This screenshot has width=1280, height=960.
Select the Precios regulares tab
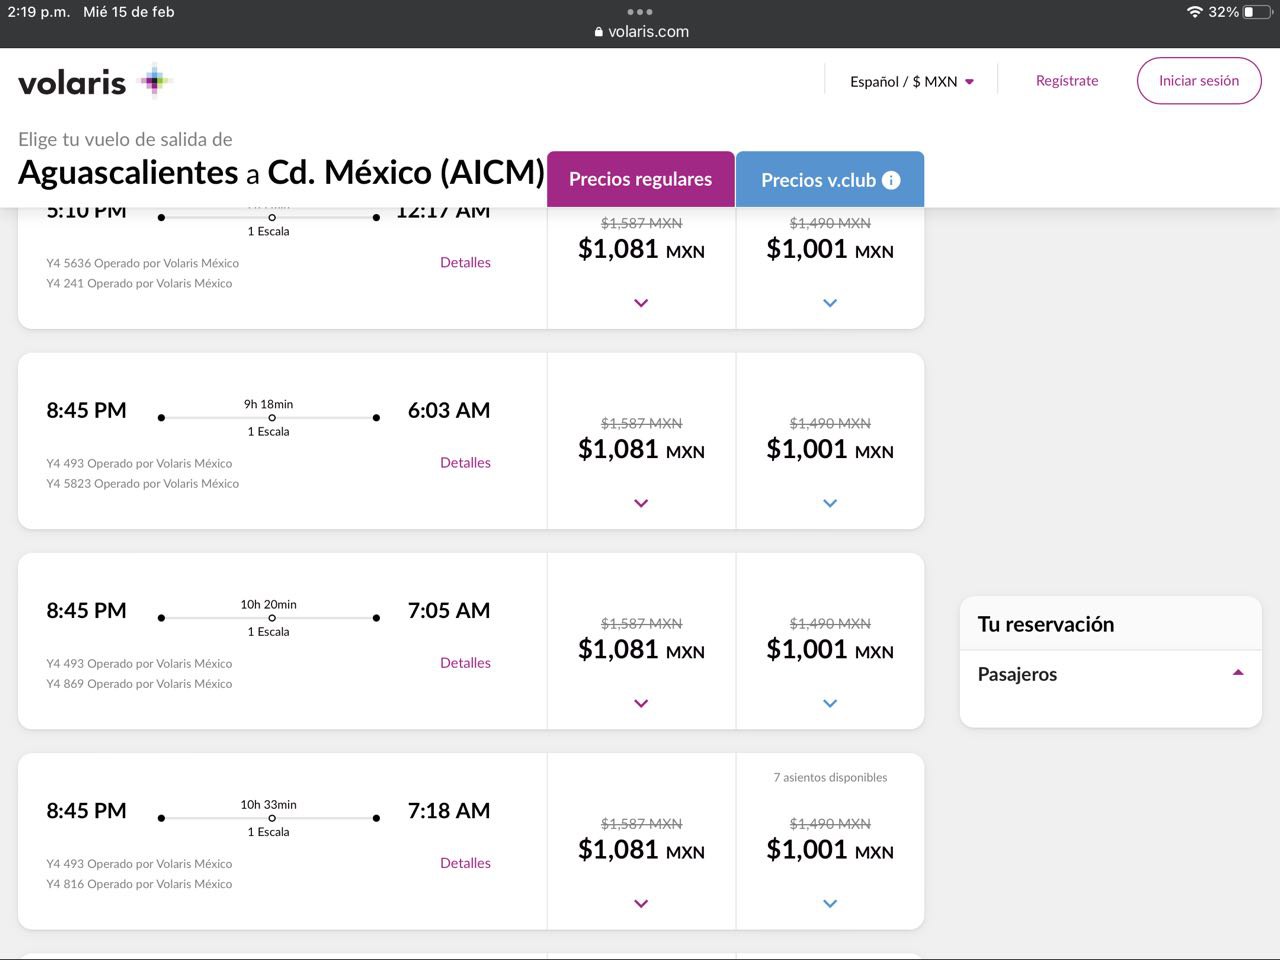640,179
